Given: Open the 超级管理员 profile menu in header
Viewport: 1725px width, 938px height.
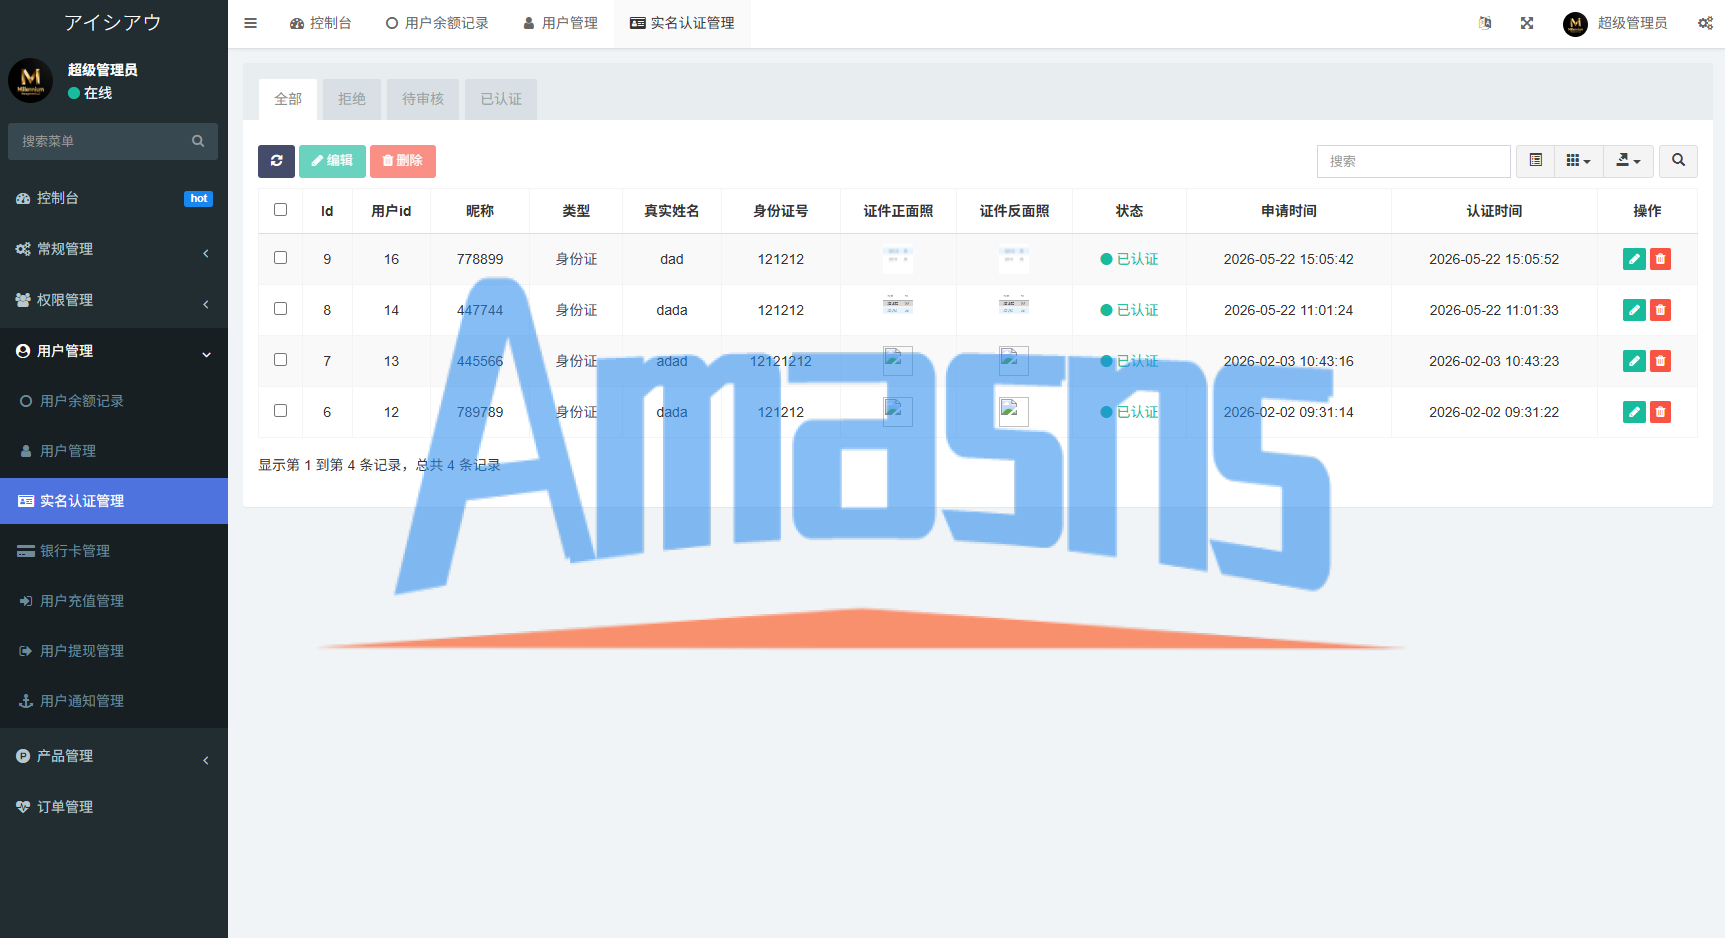Looking at the screenshot, I should [1615, 23].
